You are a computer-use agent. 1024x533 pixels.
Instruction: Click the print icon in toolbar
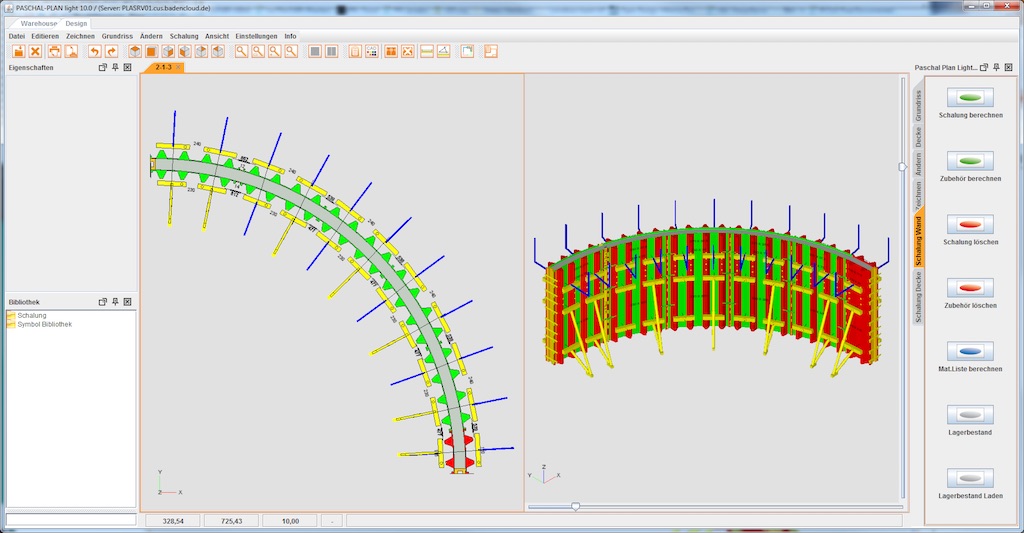pyautogui.click(x=55, y=51)
